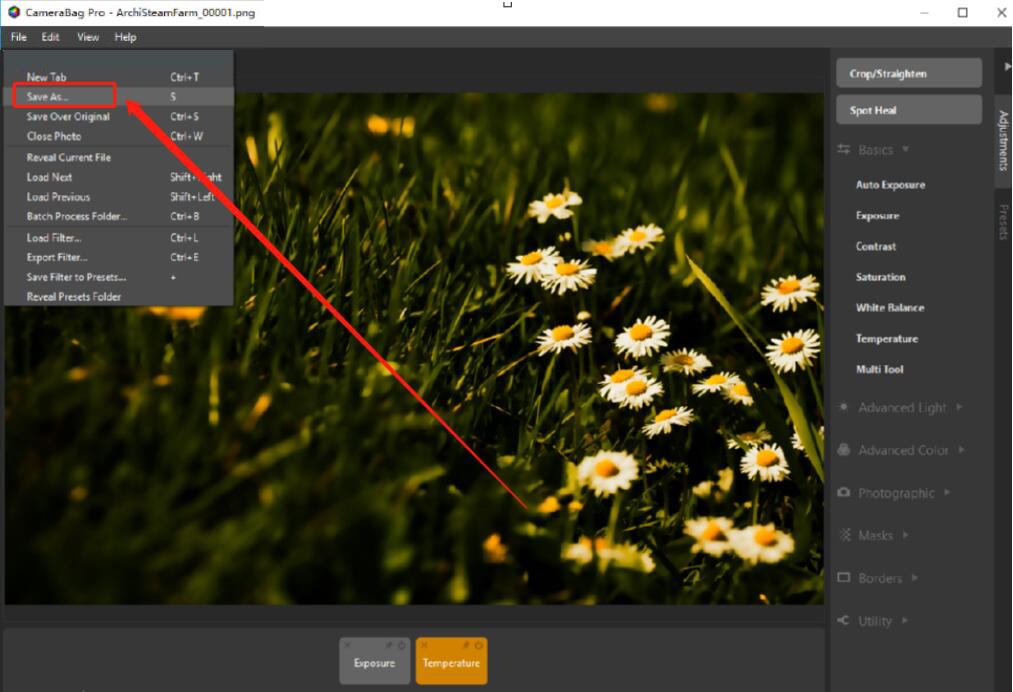Select Reveal Current File menu entry
Screen dimensions: 1013x692
click(119, 157)
